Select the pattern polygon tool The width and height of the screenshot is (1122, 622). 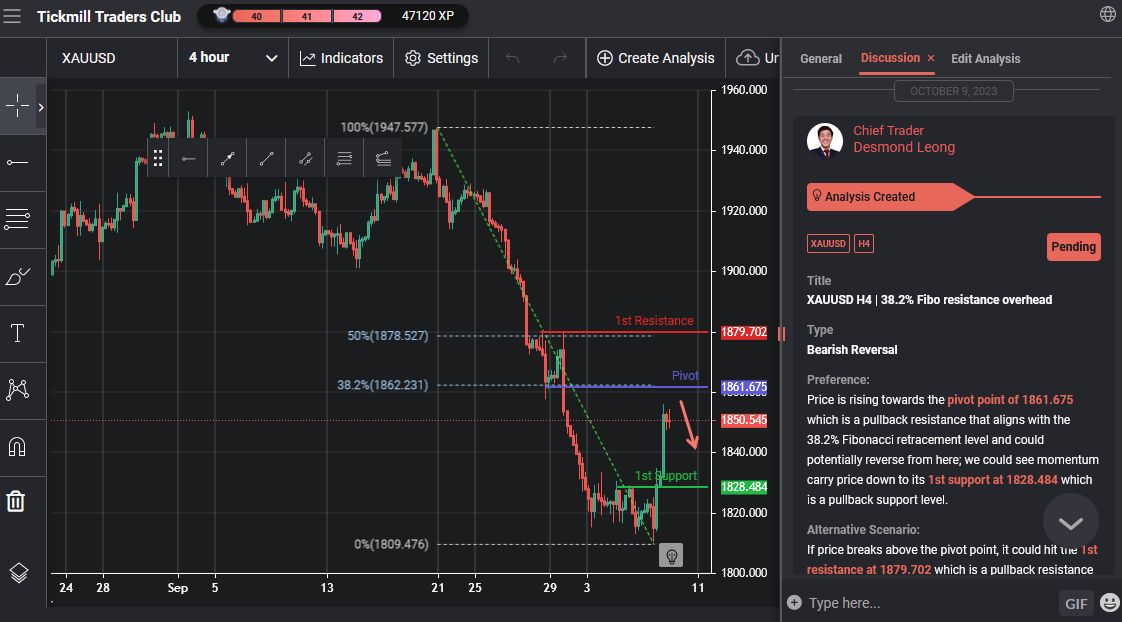coord(17,389)
